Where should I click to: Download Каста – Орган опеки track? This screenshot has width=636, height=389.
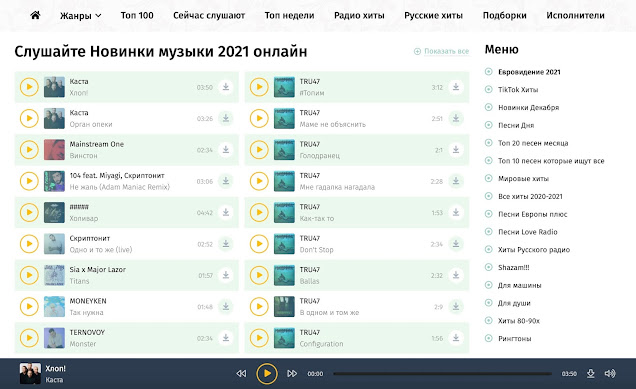point(226,118)
